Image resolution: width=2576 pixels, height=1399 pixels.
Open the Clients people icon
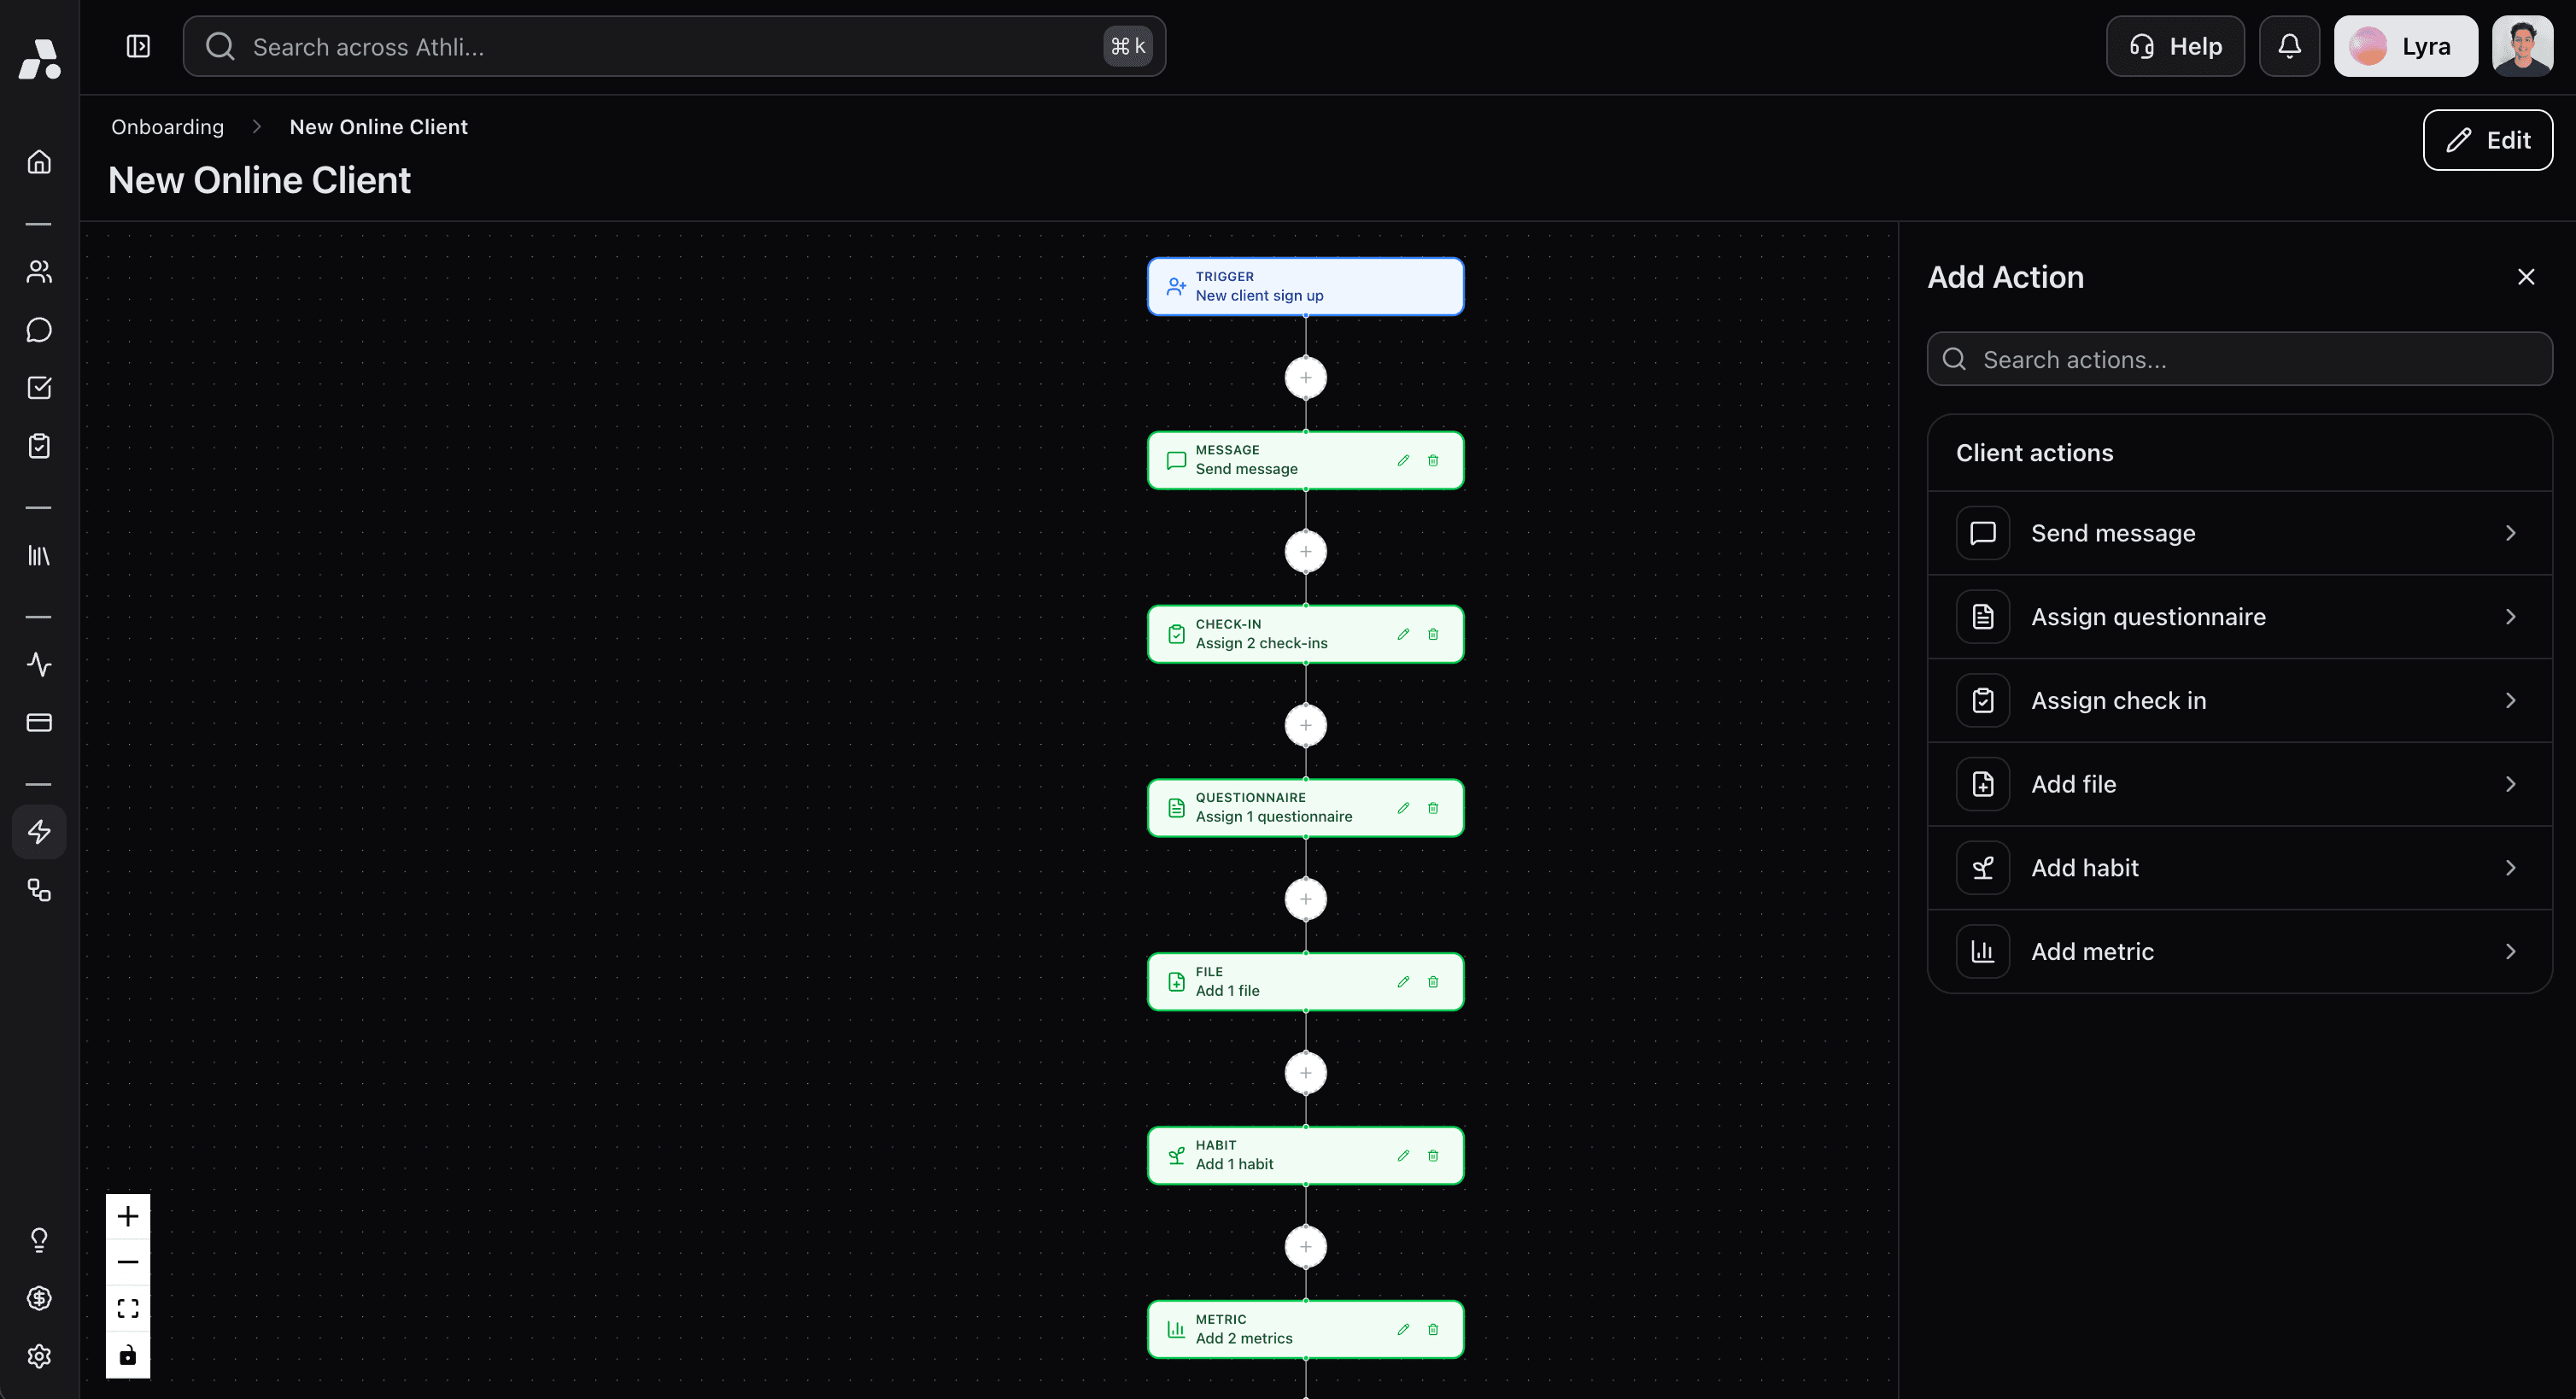[x=39, y=272]
